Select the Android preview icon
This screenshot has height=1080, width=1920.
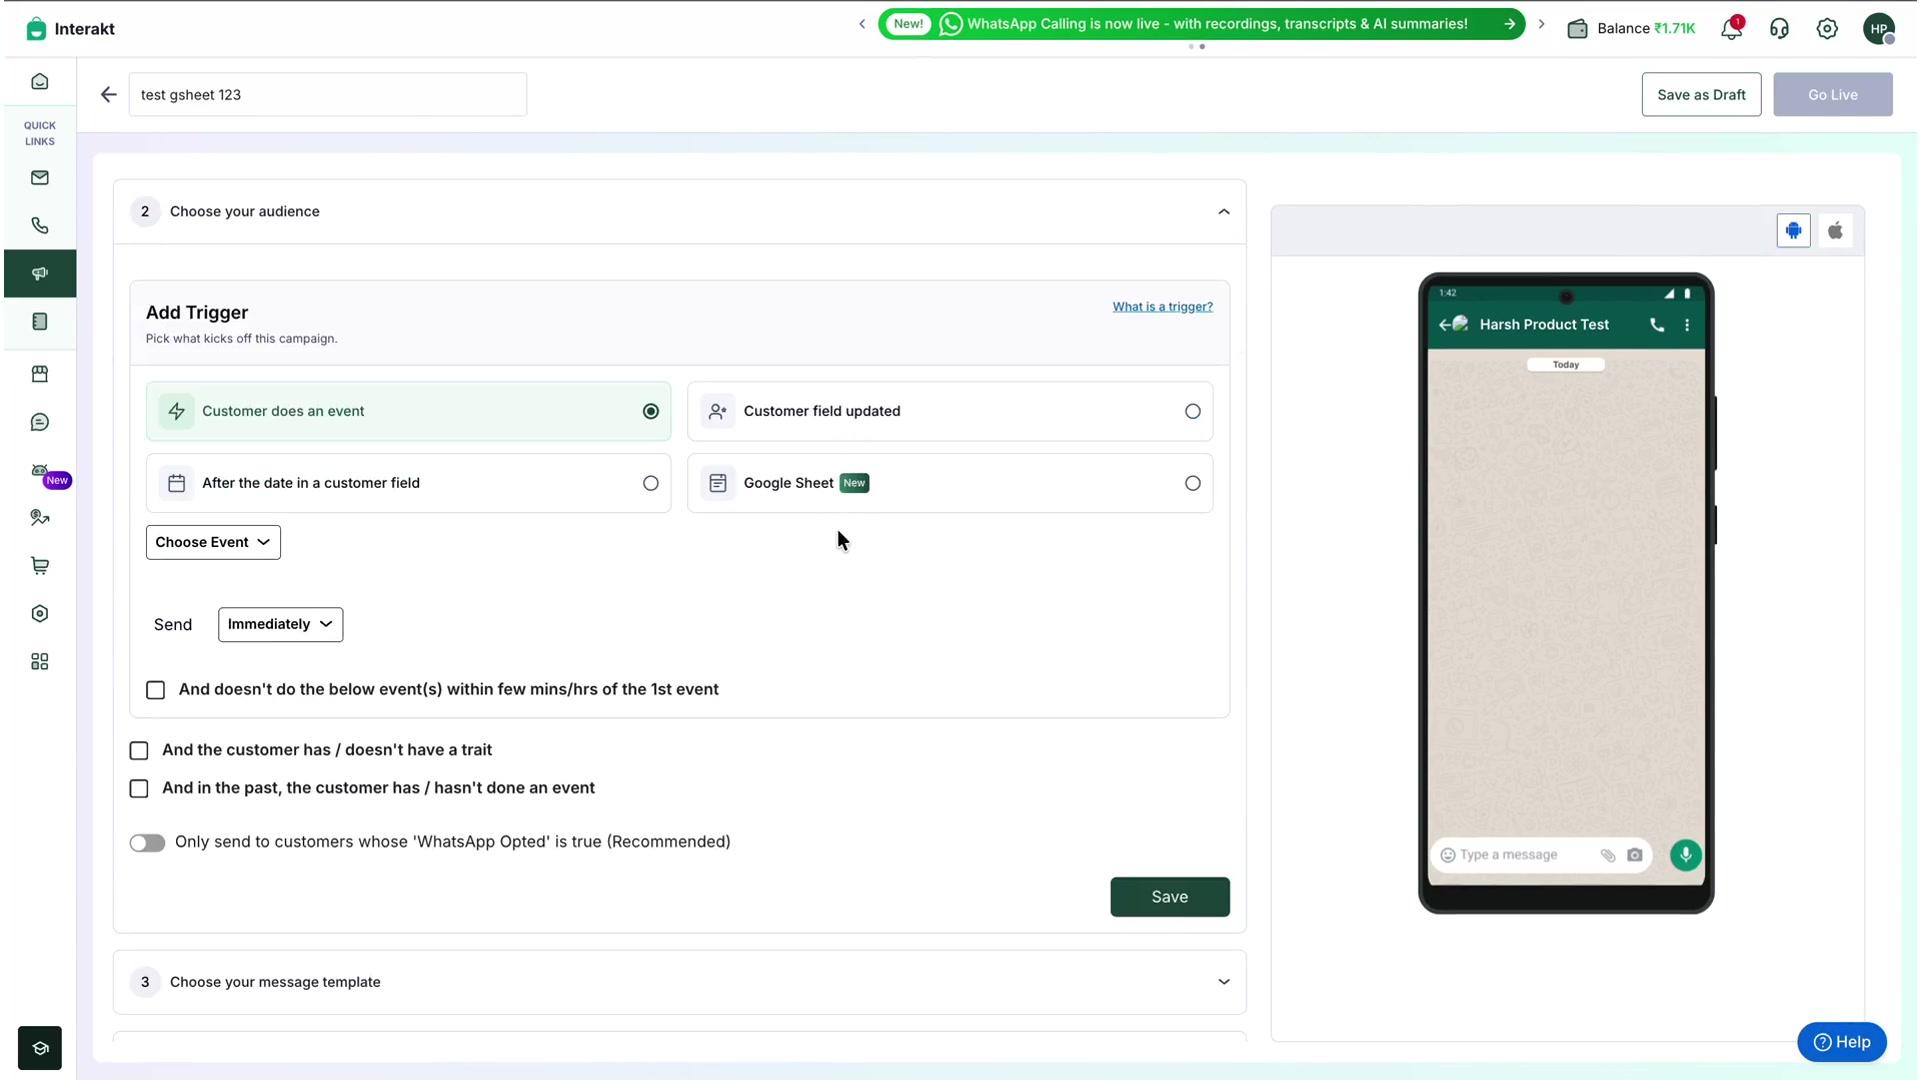pos(1793,231)
